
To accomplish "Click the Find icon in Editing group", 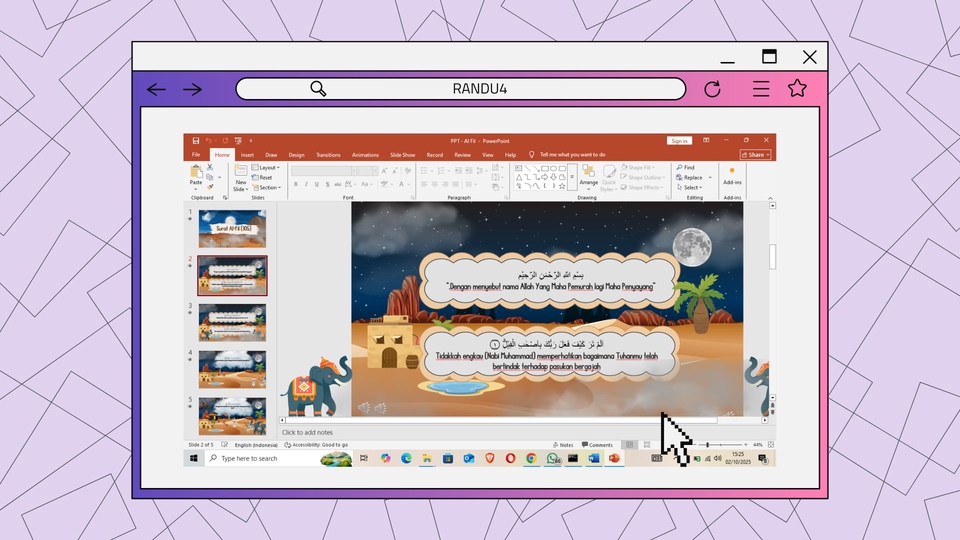I will pos(686,167).
